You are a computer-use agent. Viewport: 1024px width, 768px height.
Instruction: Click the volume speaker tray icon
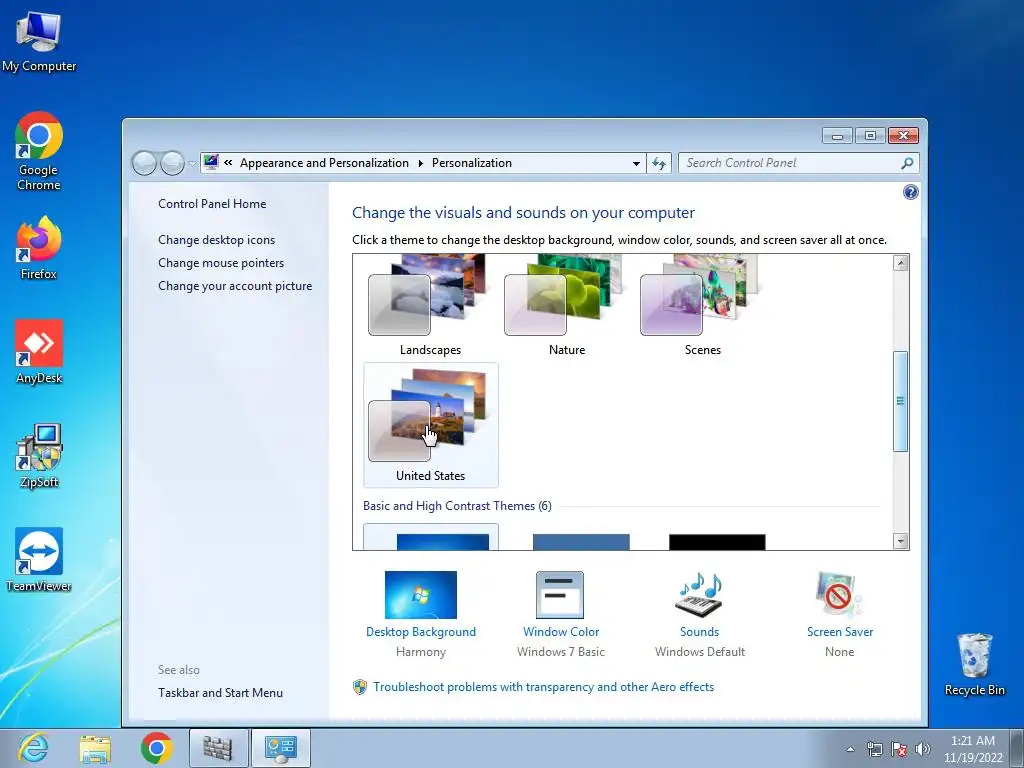pyautogui.click(x=923, y=749)
